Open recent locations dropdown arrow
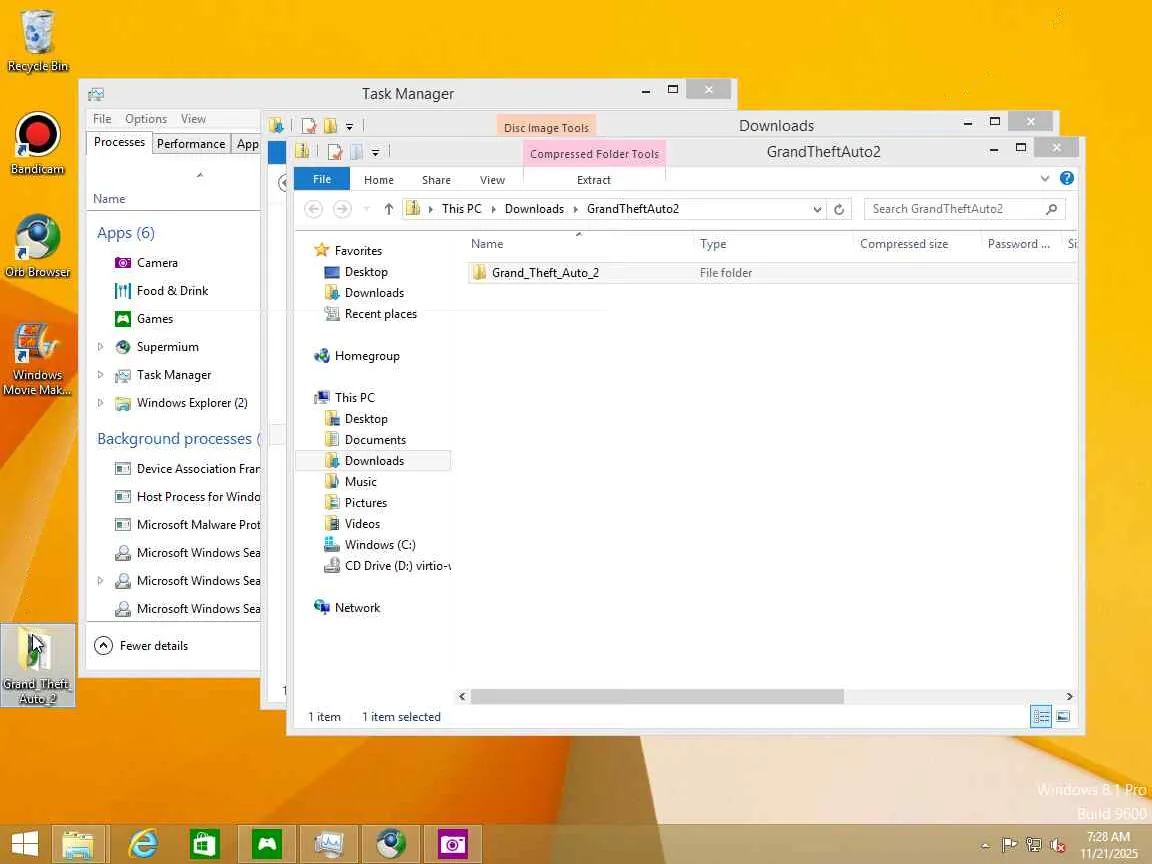 pos(367,209)
